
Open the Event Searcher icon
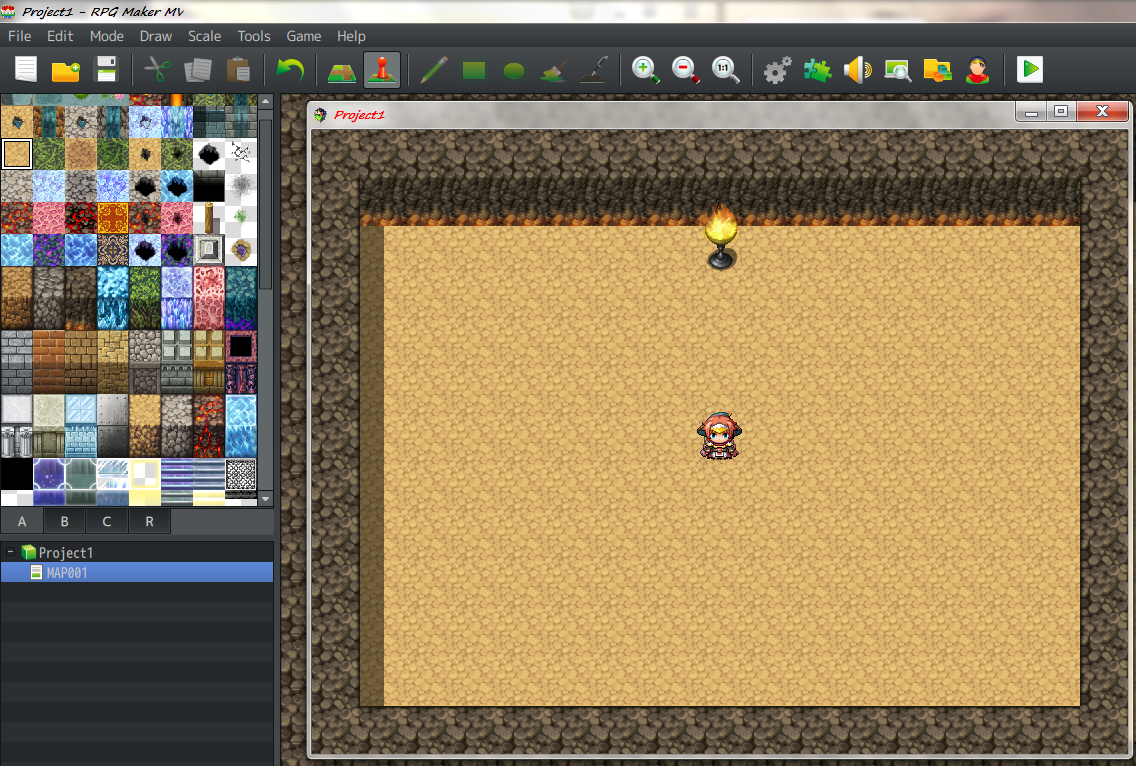pos(898,70)
